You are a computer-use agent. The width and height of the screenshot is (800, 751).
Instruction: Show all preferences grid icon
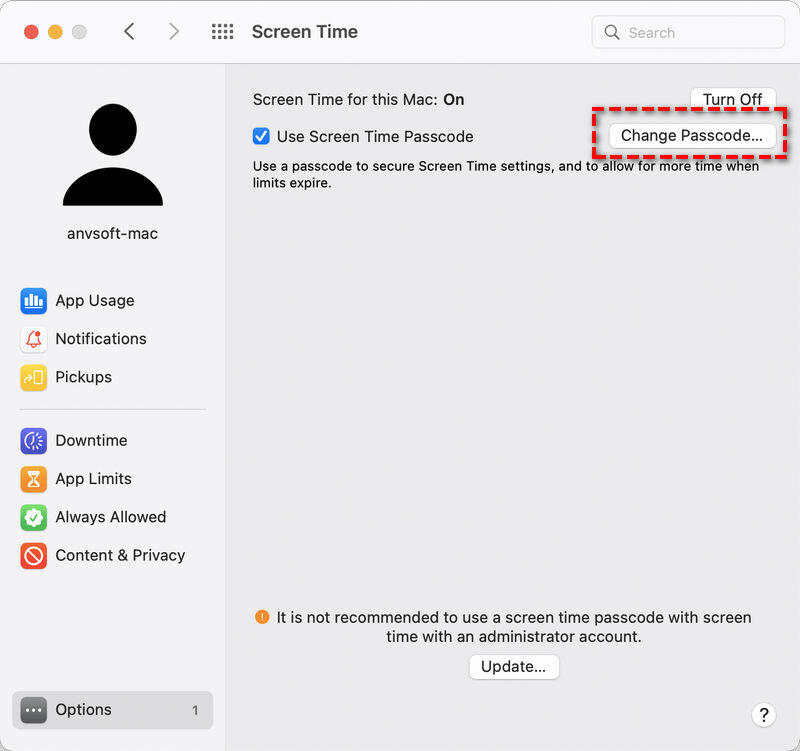tap(222, 32)
